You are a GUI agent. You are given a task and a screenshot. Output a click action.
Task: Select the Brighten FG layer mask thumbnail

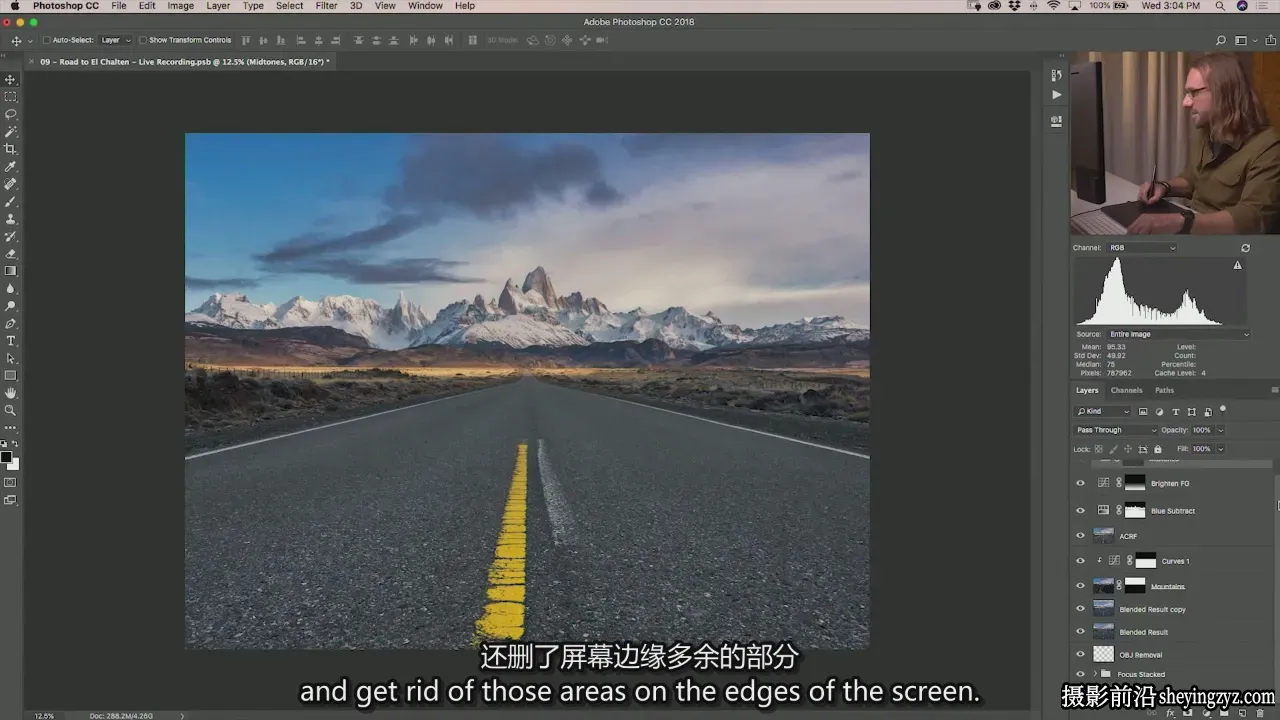click(1134, 482)
